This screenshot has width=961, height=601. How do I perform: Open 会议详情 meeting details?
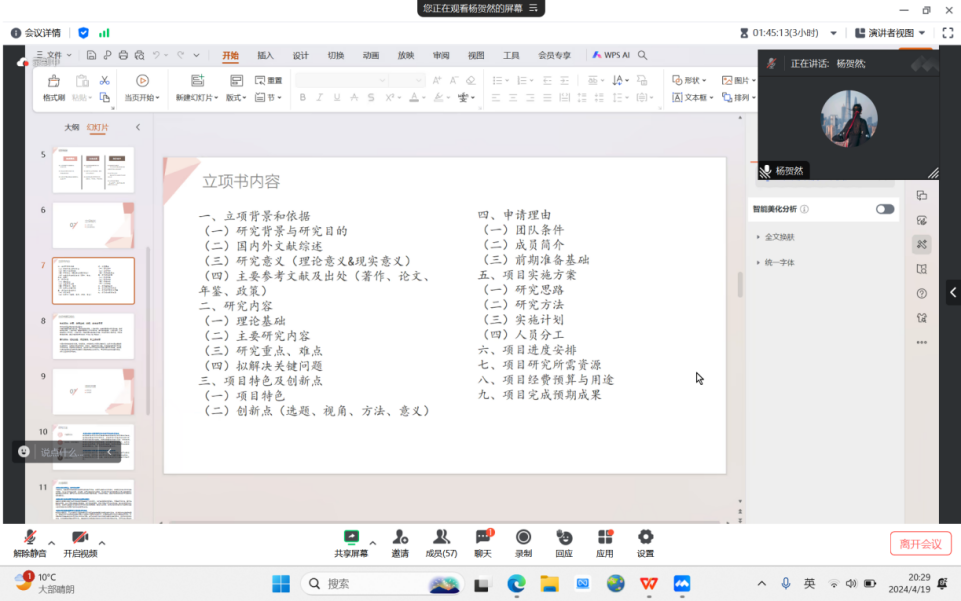pyautogui.click(x=36, y=33)
